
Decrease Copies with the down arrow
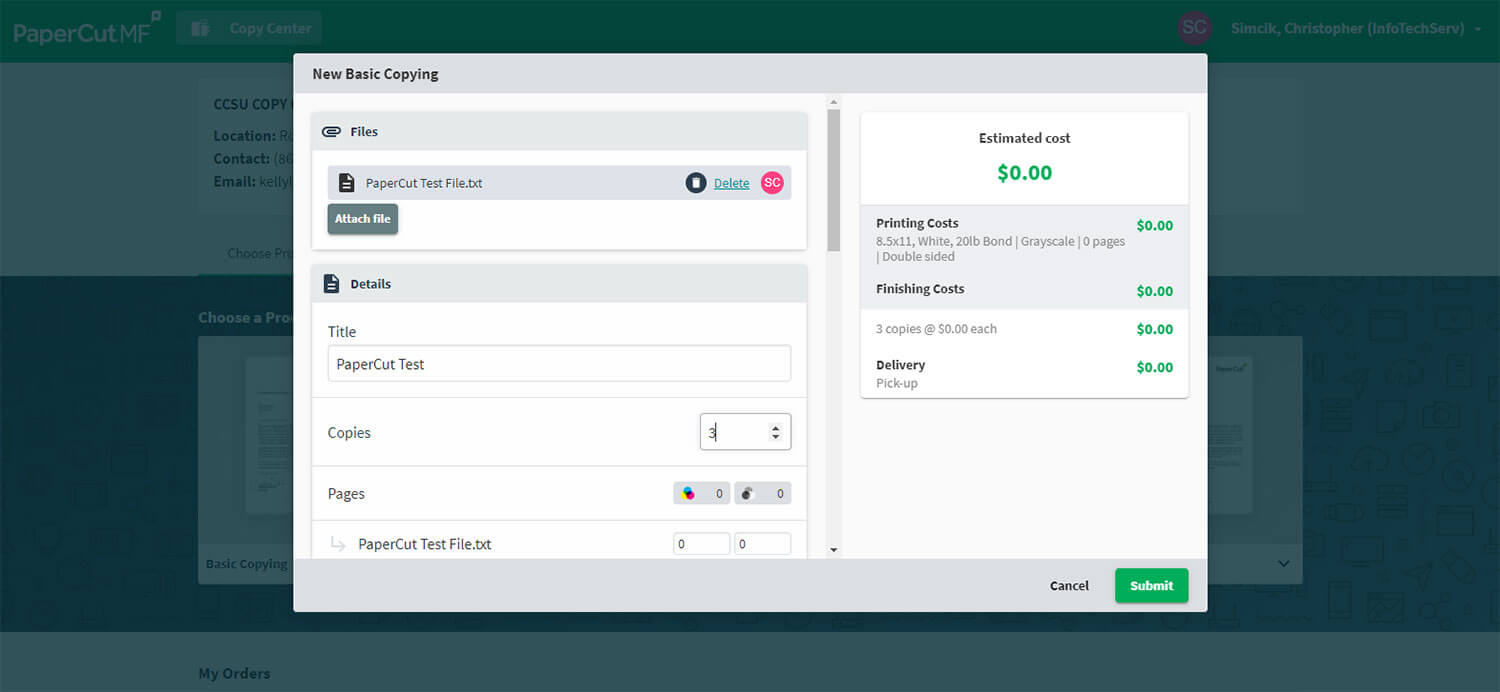tap(775, 437)
